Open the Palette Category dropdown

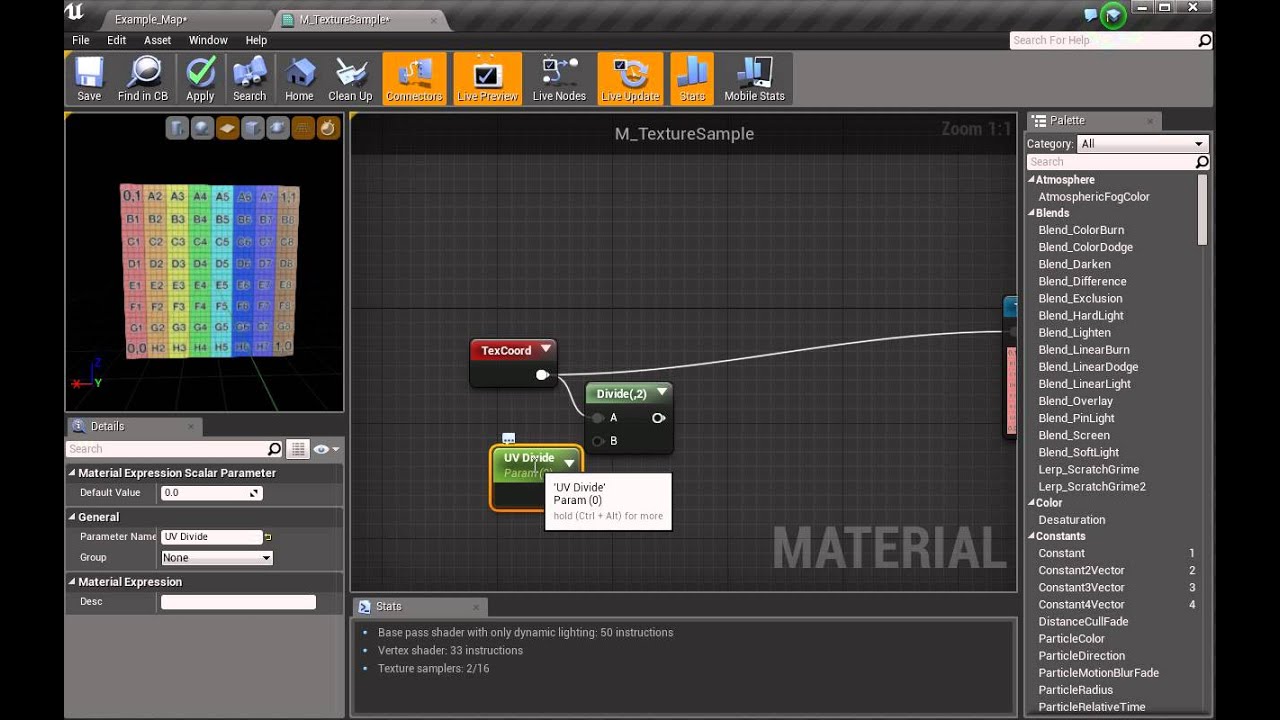click(x=1142, y=143)
